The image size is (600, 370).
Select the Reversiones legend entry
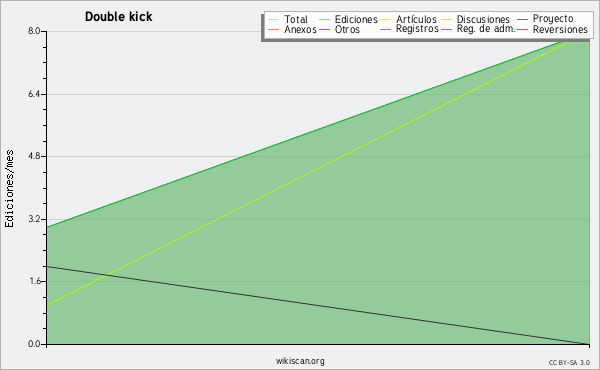tap(553, 29)
